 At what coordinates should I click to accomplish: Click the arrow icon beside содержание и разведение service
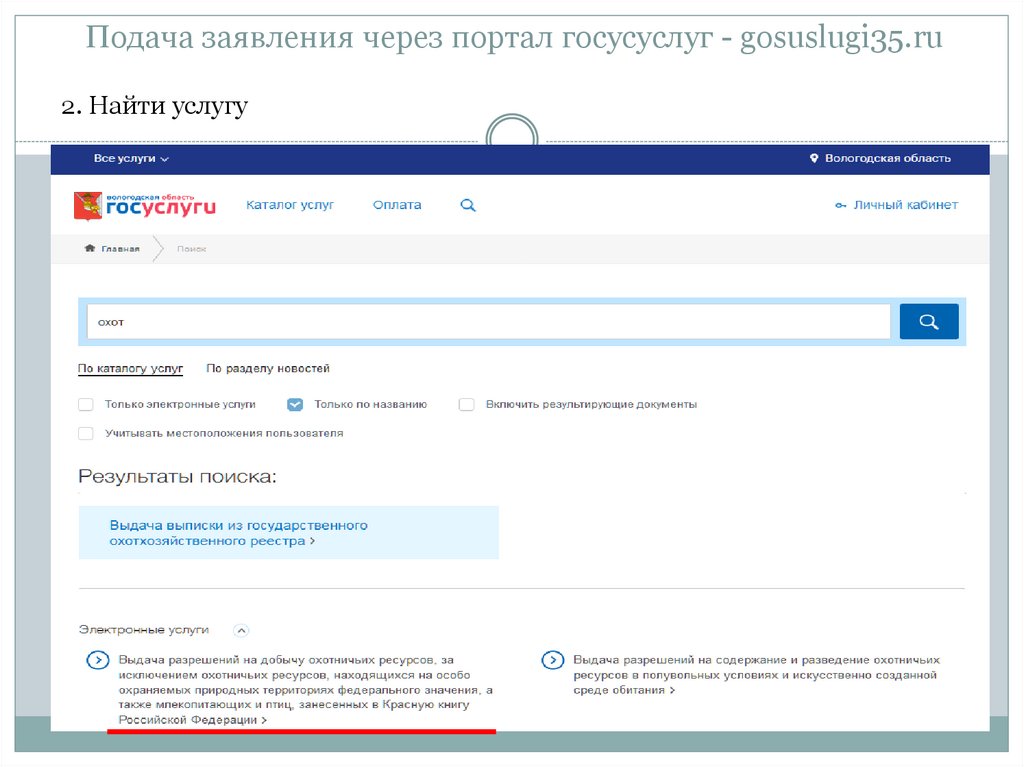pyautogui.click(x=551, y=660)
